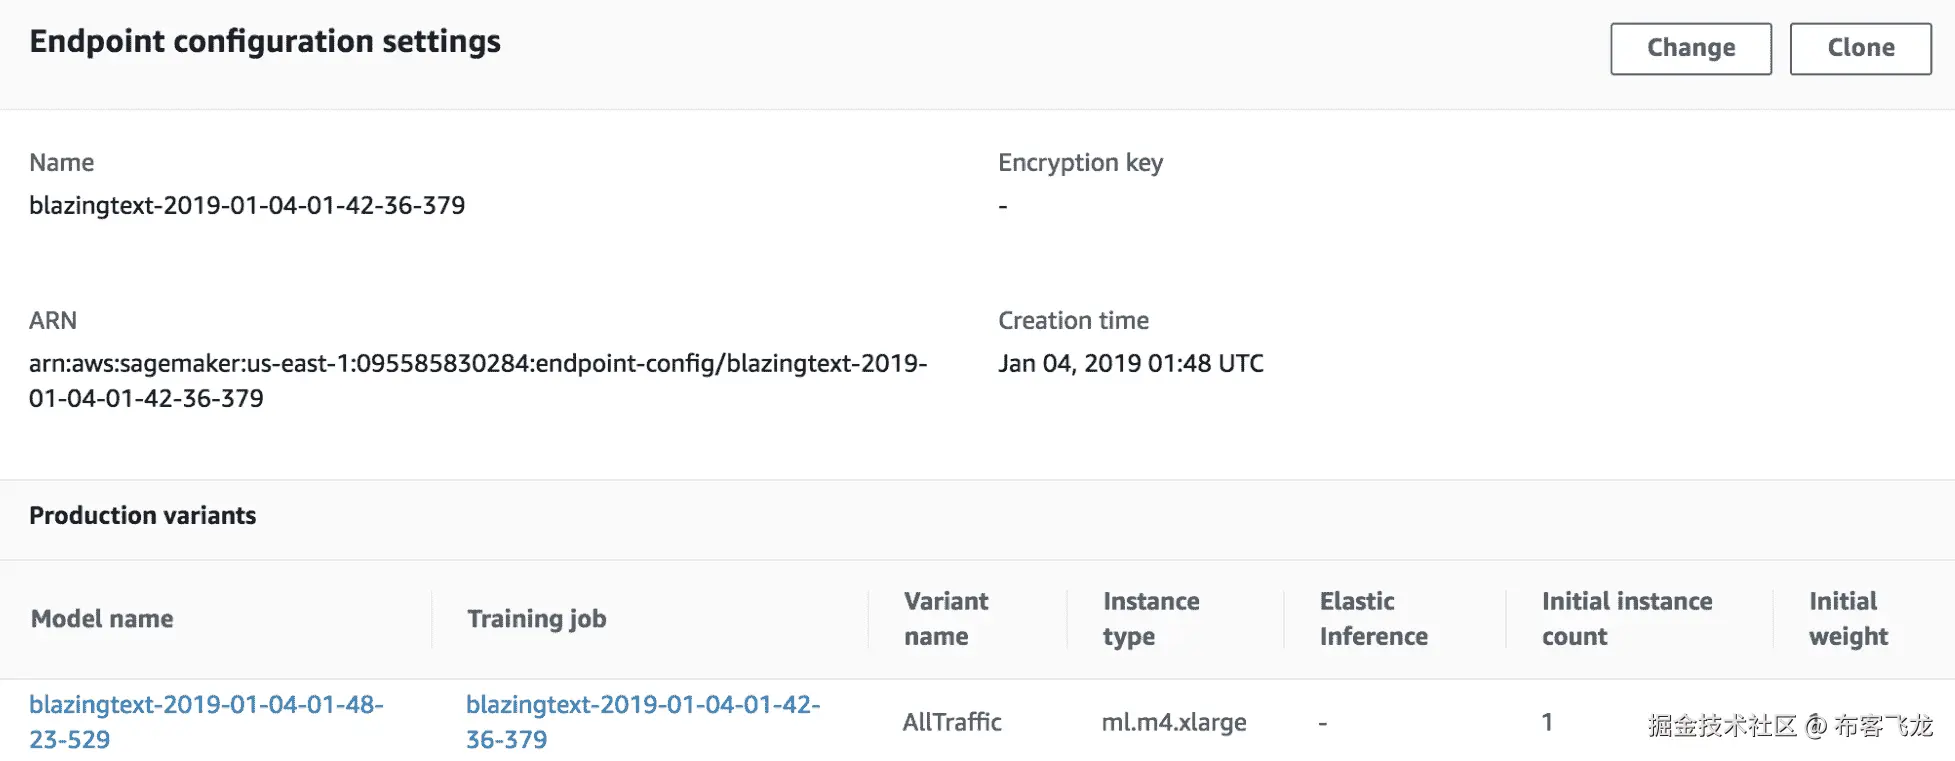Click the endpoint configuration name value
Image resolution: width=1955 pixels, height=761 pixels.
pyautogui.click(x=247, y=205)
